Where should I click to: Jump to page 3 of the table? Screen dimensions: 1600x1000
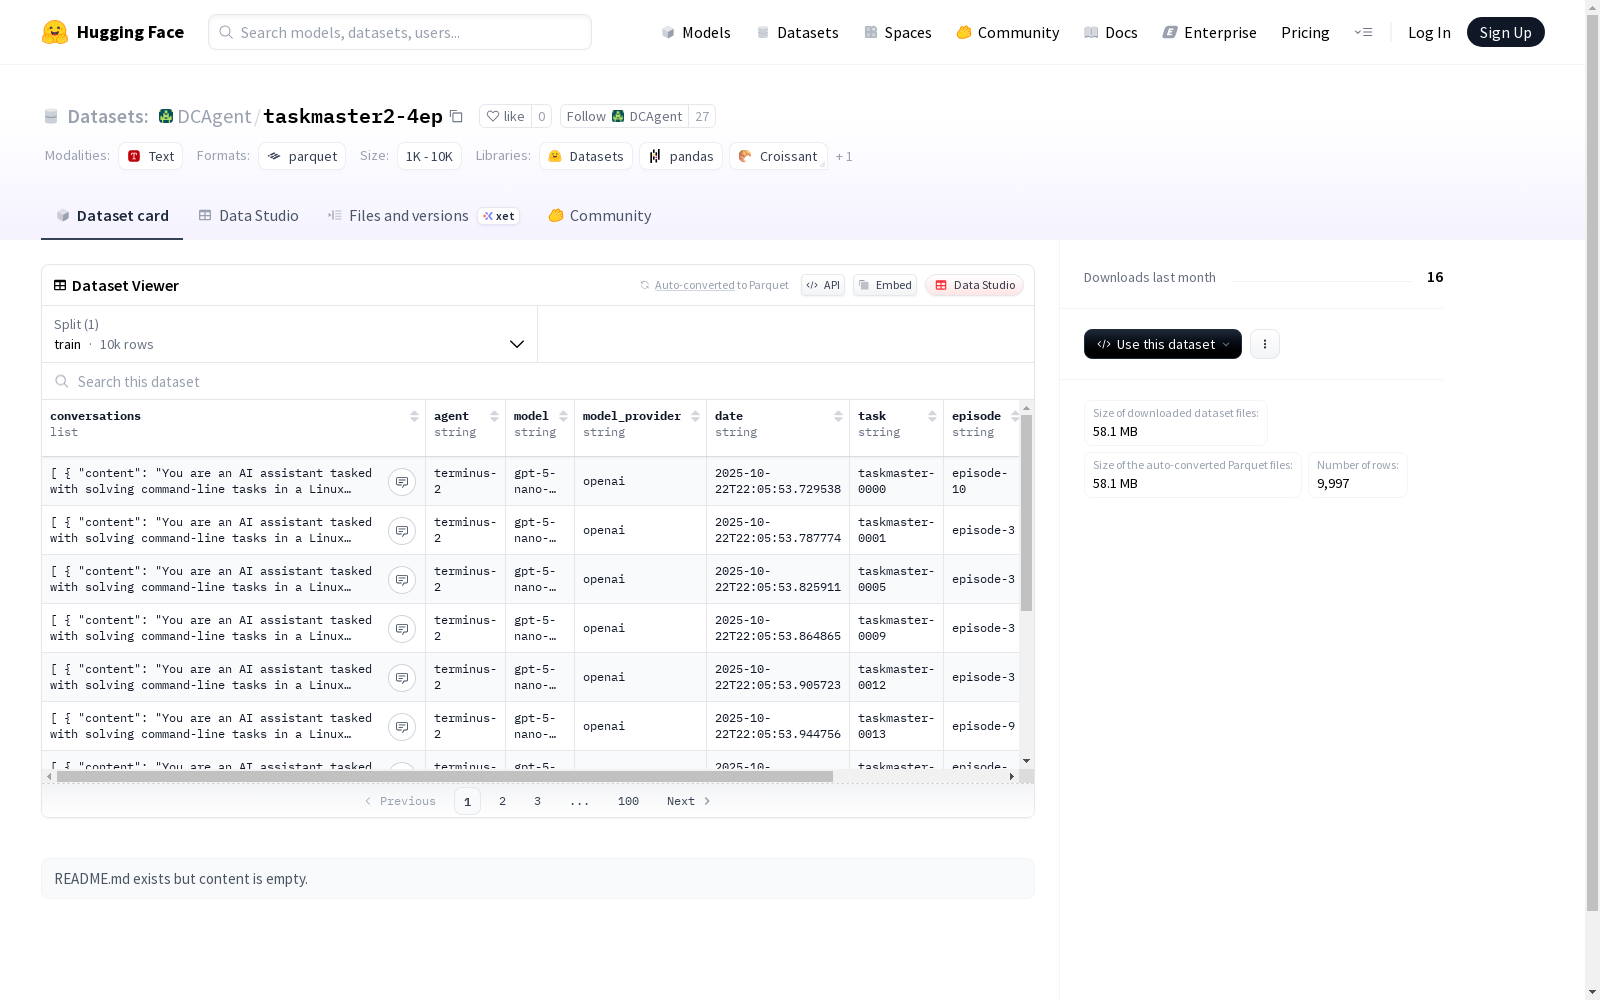[537, 801]
